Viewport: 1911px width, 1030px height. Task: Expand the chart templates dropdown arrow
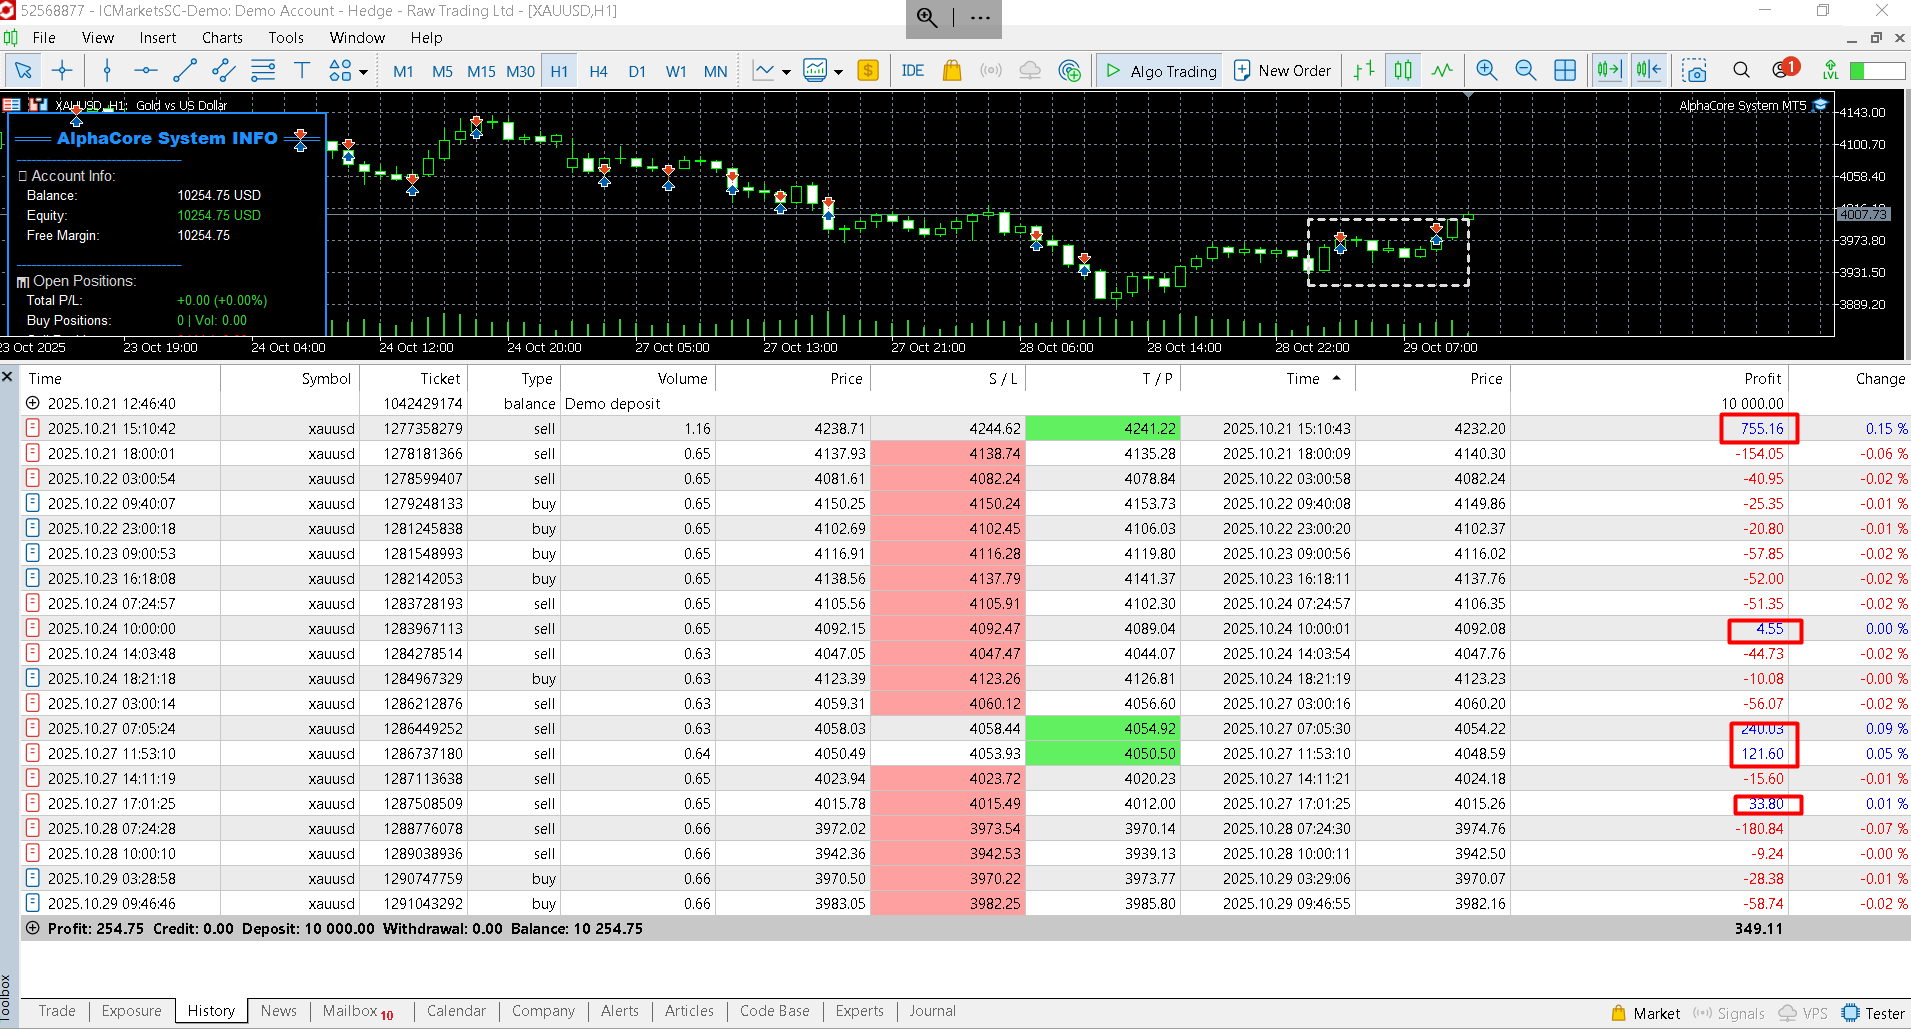tap(838, 72)
